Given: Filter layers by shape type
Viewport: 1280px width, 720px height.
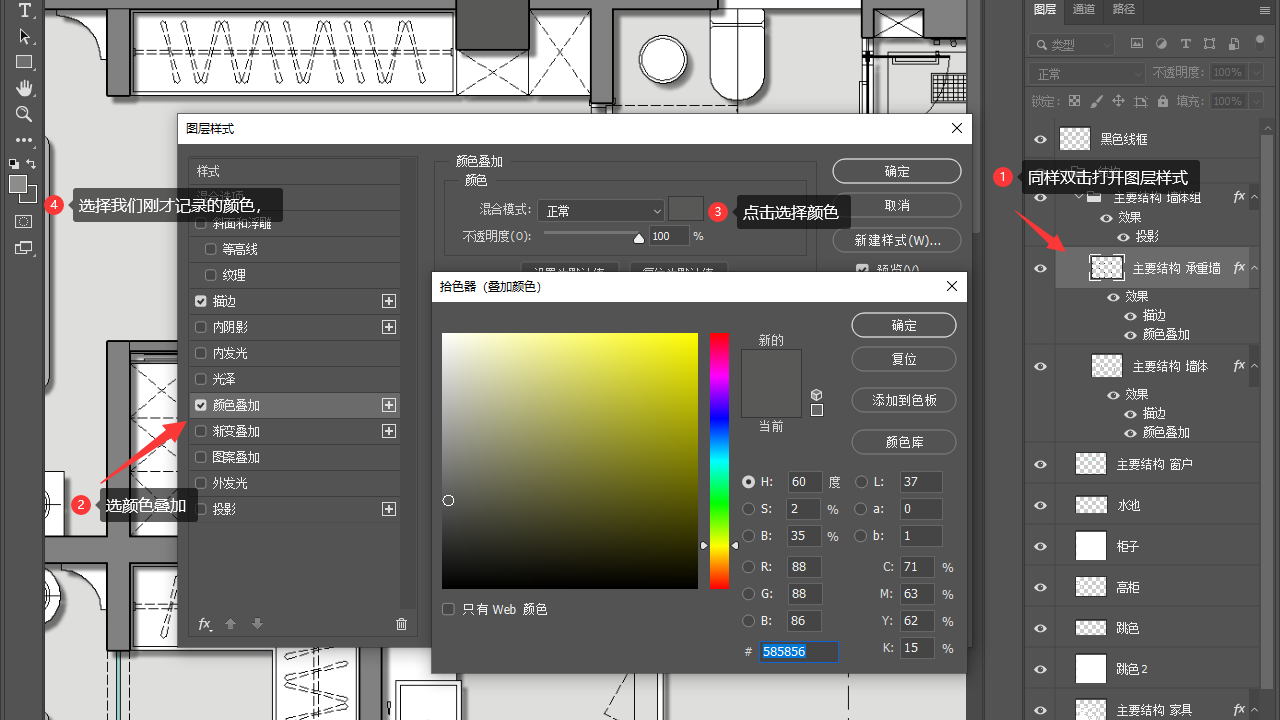Looking at the screenshot, I should 1210,44.
